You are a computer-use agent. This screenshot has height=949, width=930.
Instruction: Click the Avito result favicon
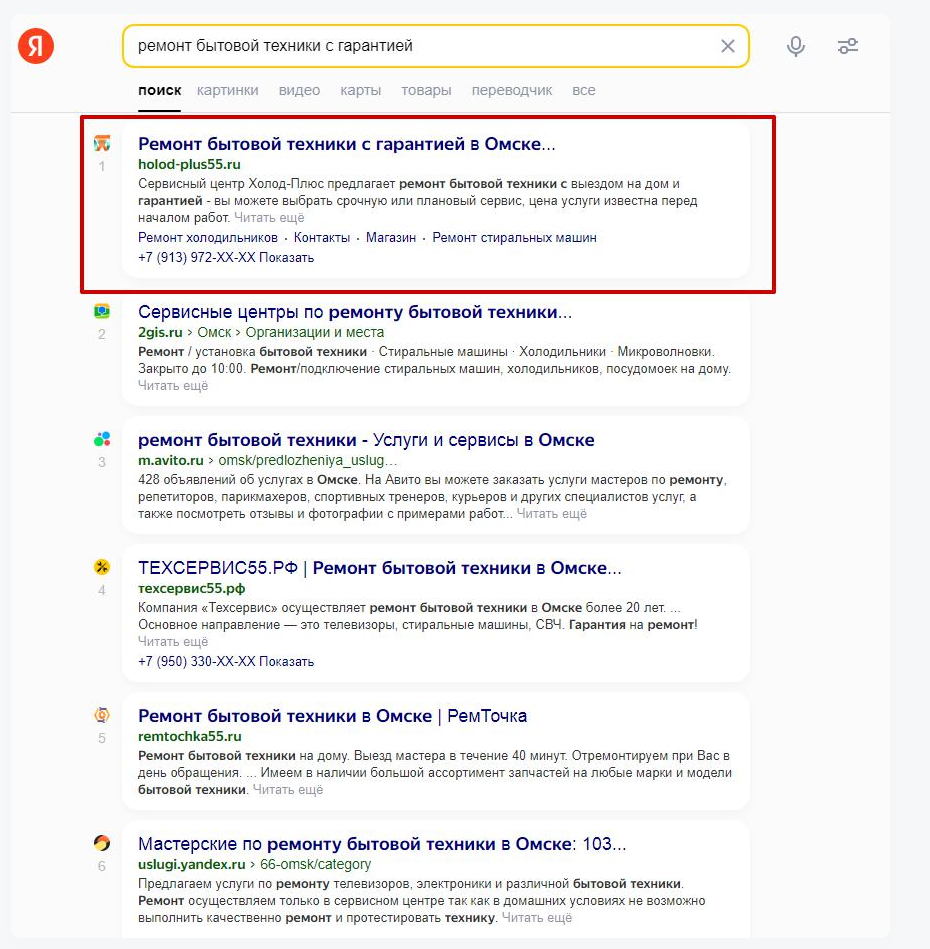(102, 439)
